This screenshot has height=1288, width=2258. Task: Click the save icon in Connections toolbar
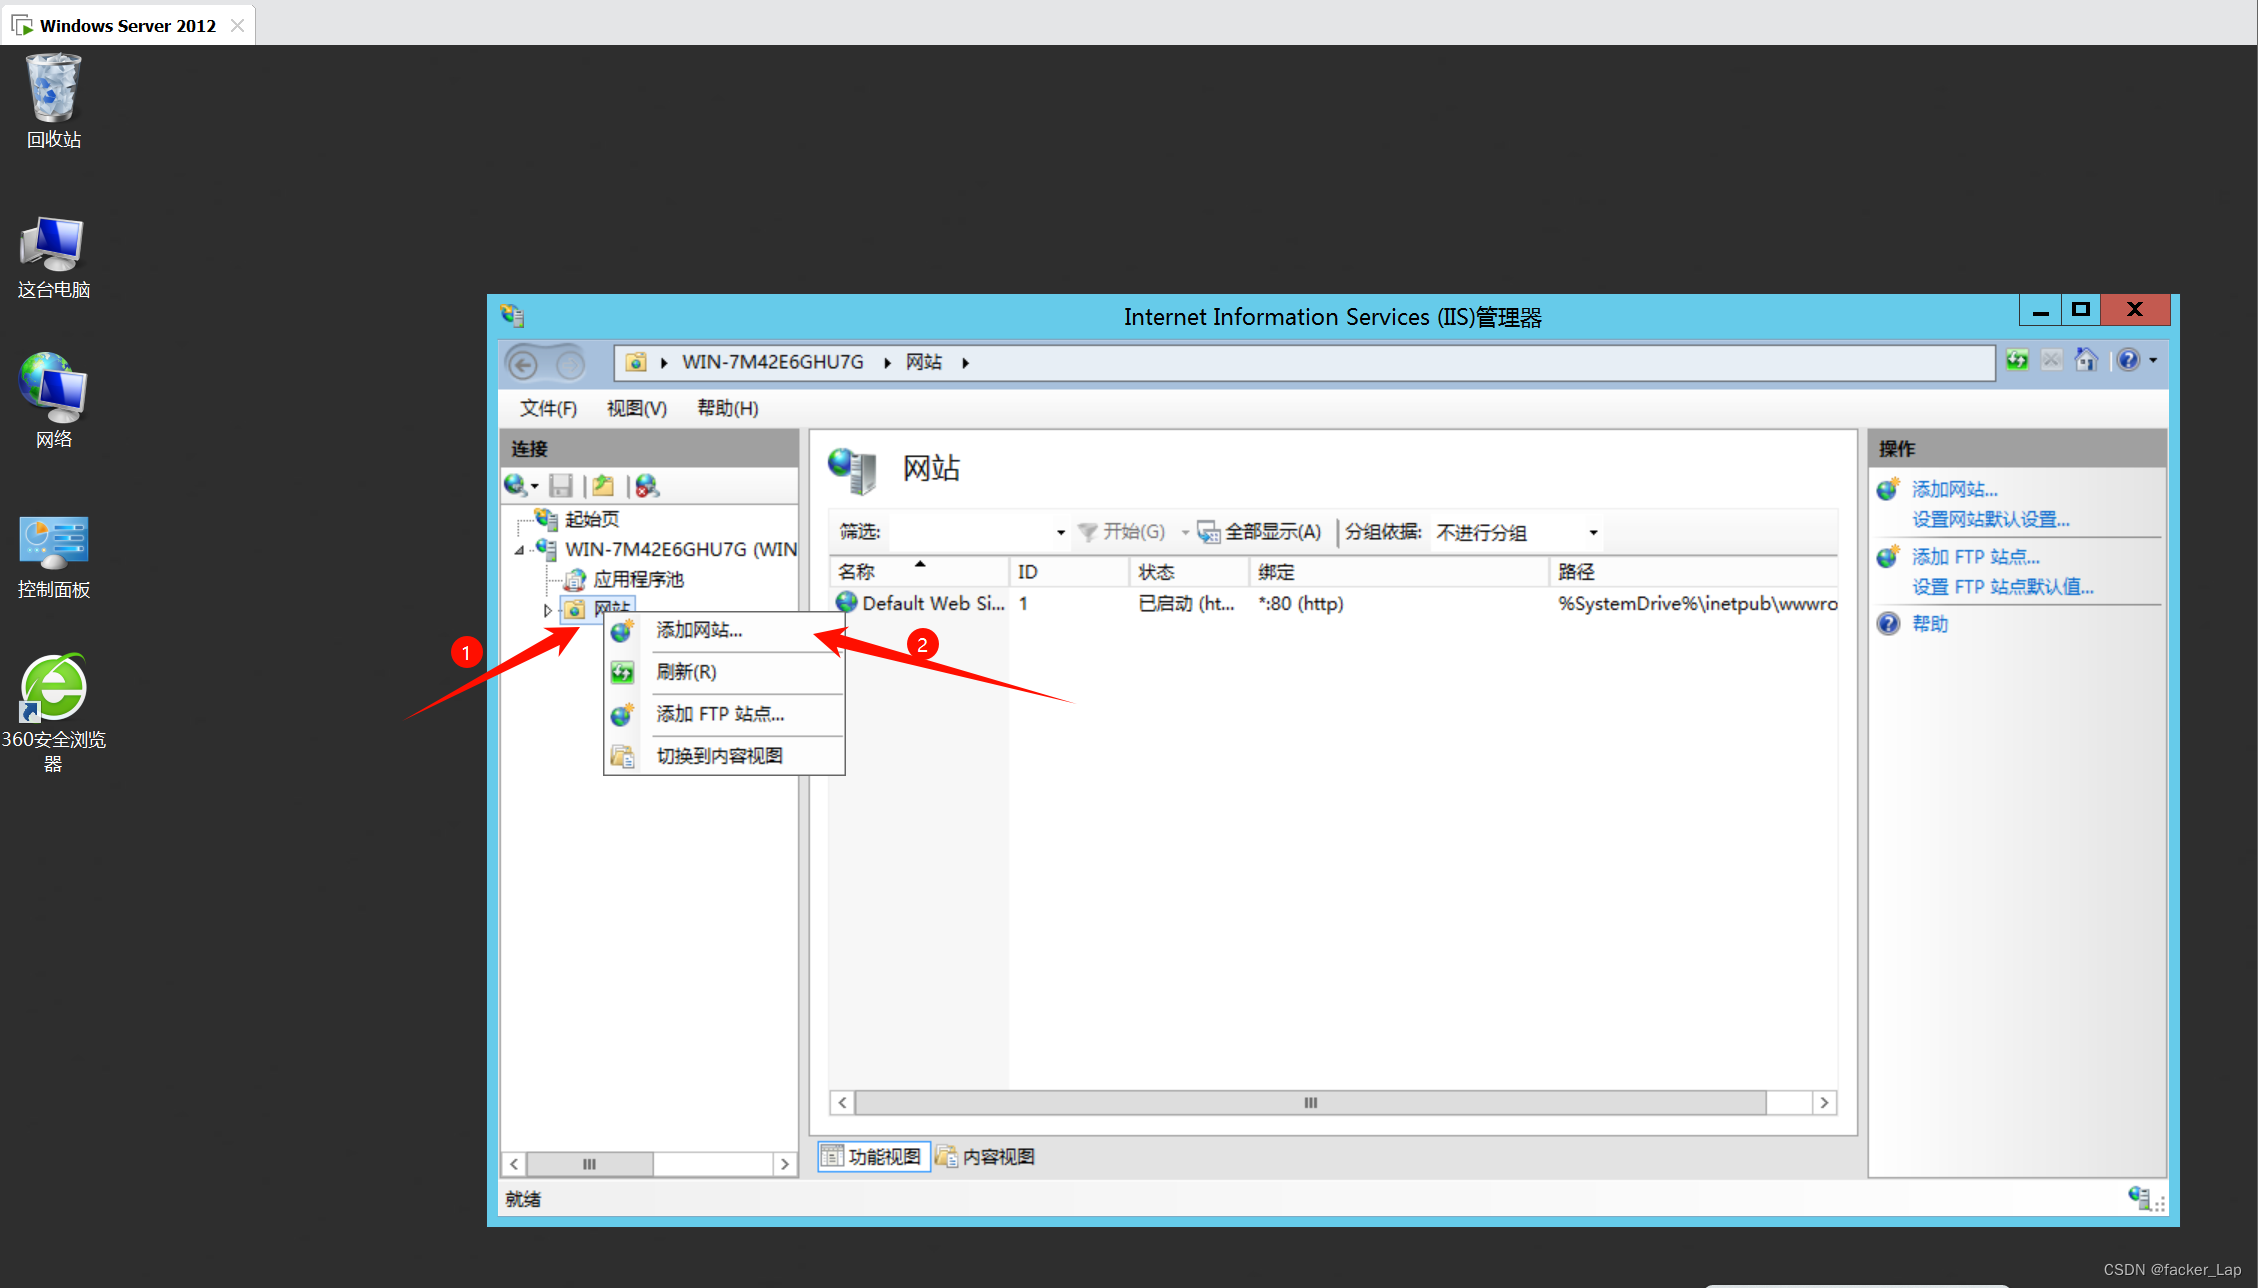click(561, 486)
